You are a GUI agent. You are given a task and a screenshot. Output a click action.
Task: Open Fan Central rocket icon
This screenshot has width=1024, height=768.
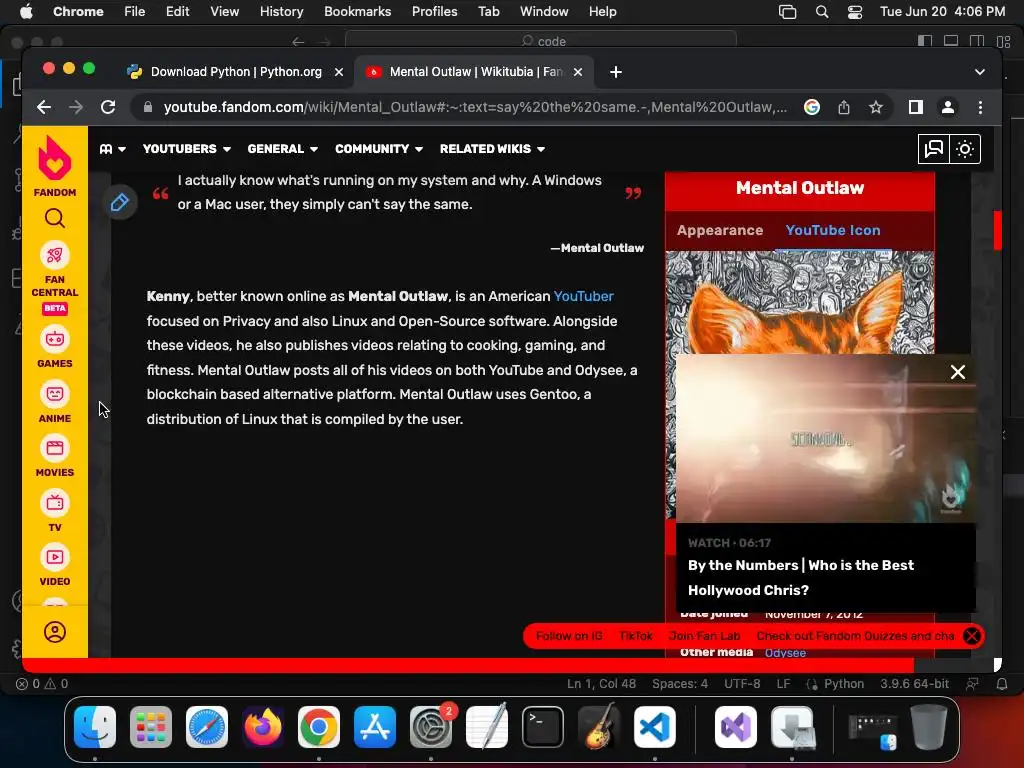pos(55,255)
